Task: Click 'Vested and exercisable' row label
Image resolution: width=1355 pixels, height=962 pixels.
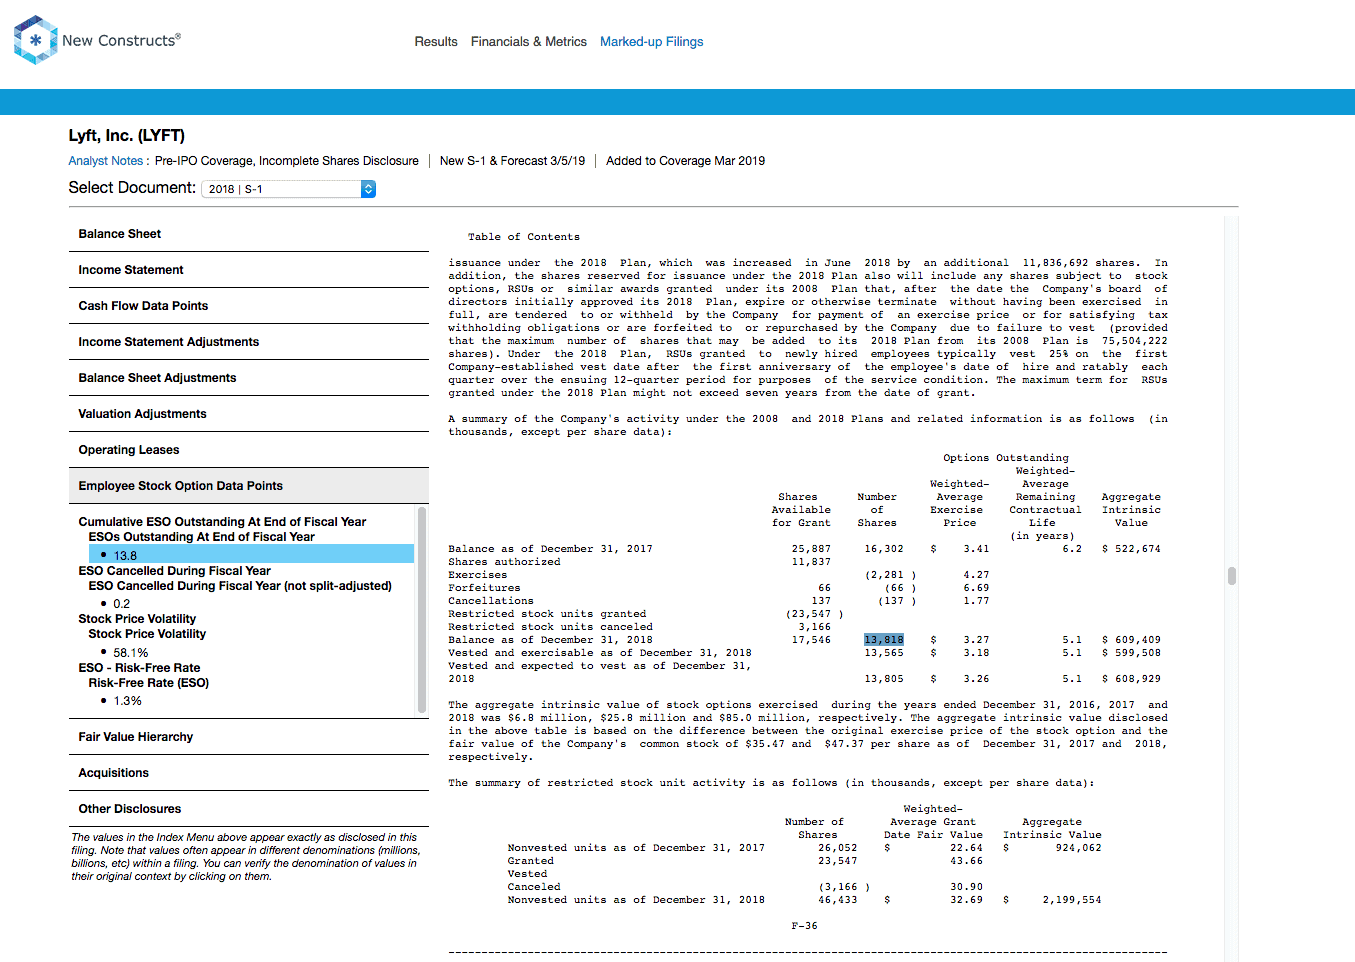Action: click(x=599, y=653)
